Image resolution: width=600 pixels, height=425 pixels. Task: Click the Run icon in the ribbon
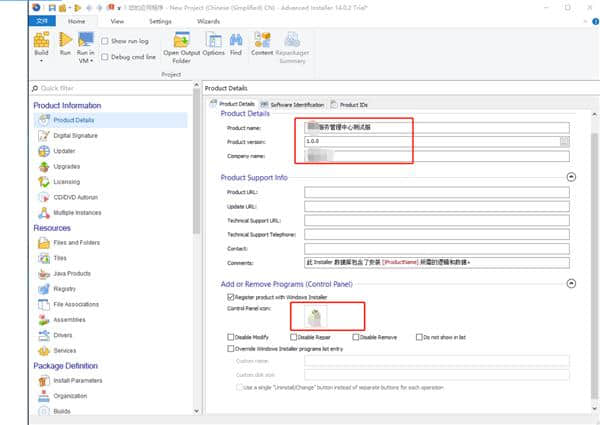click(x=65, y=40)
